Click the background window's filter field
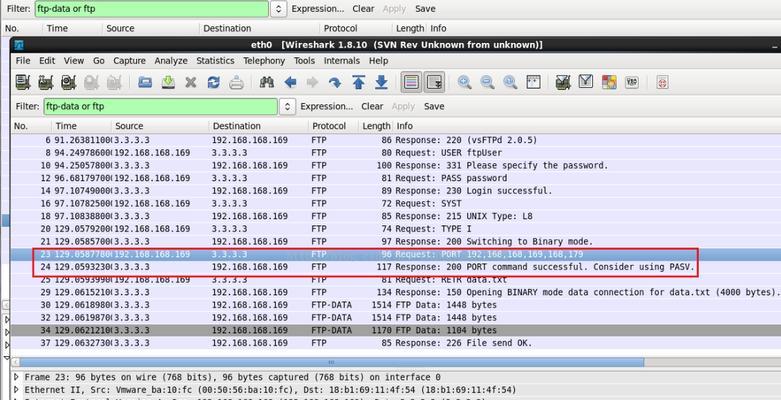 click(151, 9)
